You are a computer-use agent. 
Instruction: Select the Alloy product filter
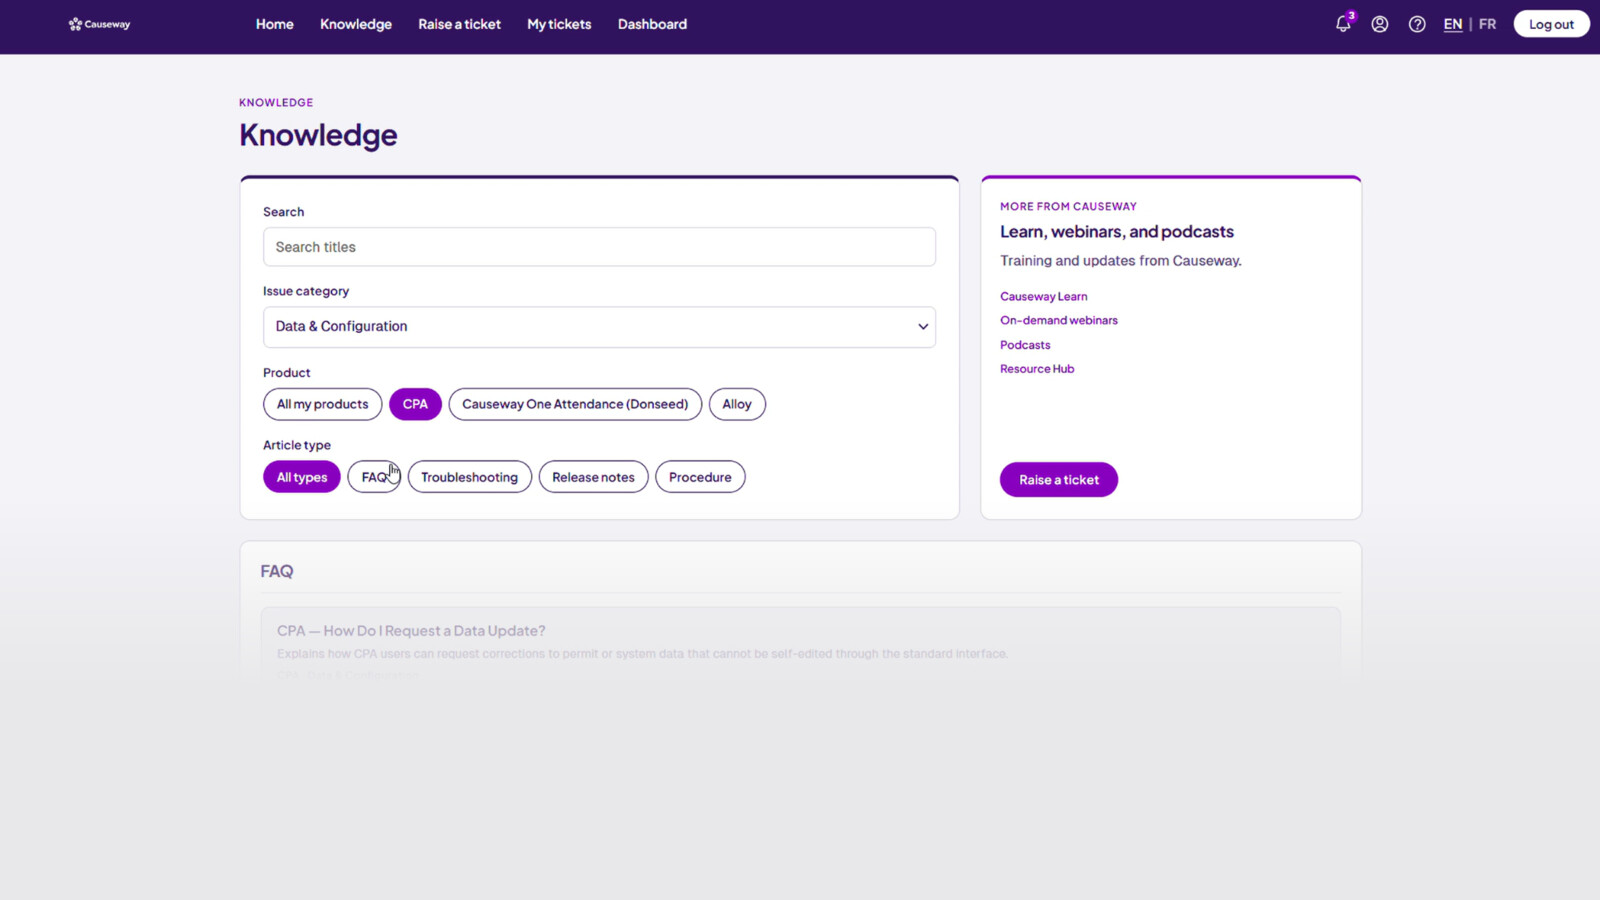click(737, 404)
